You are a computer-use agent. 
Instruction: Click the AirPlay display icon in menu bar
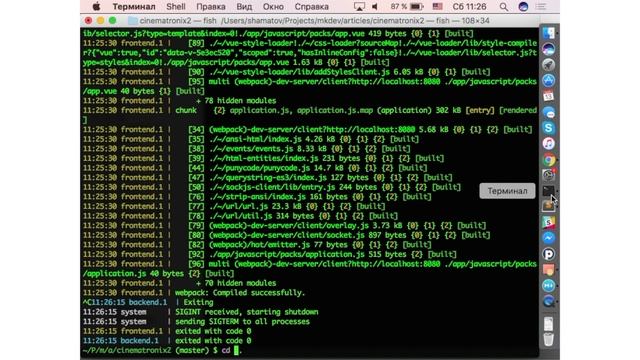coord(359,7)
